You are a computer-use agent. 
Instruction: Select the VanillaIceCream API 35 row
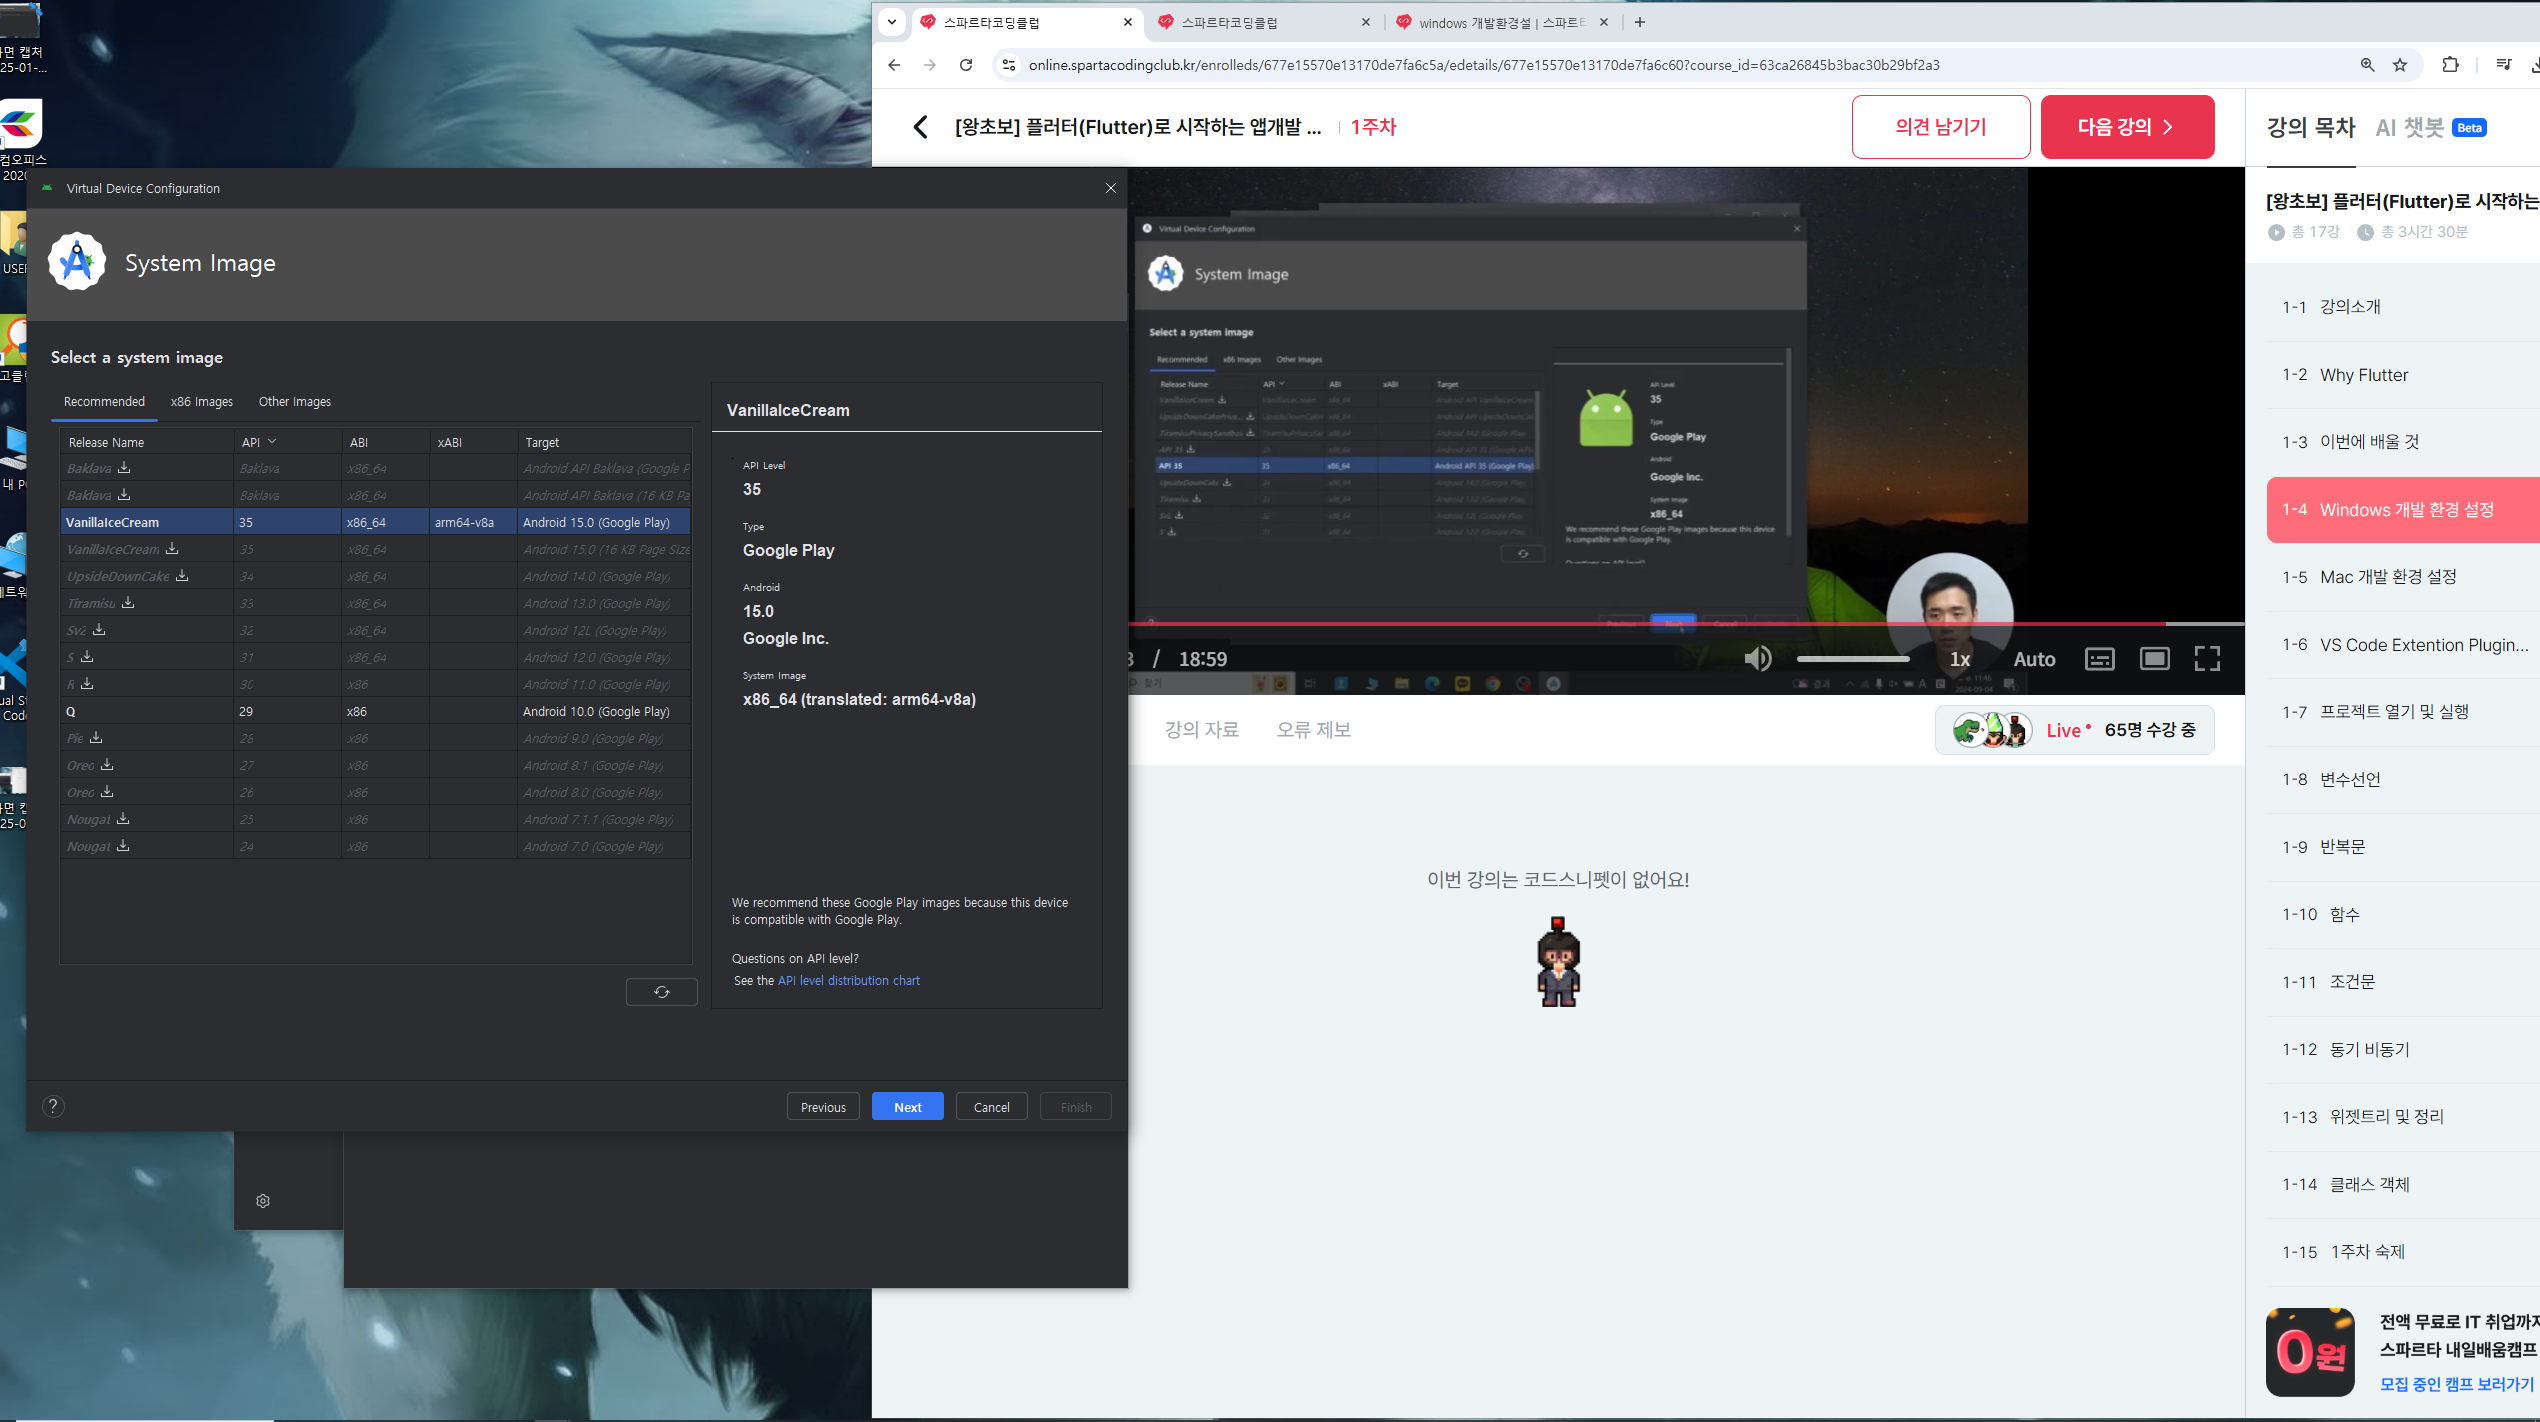pyautogui.click(x=375, y=522)
